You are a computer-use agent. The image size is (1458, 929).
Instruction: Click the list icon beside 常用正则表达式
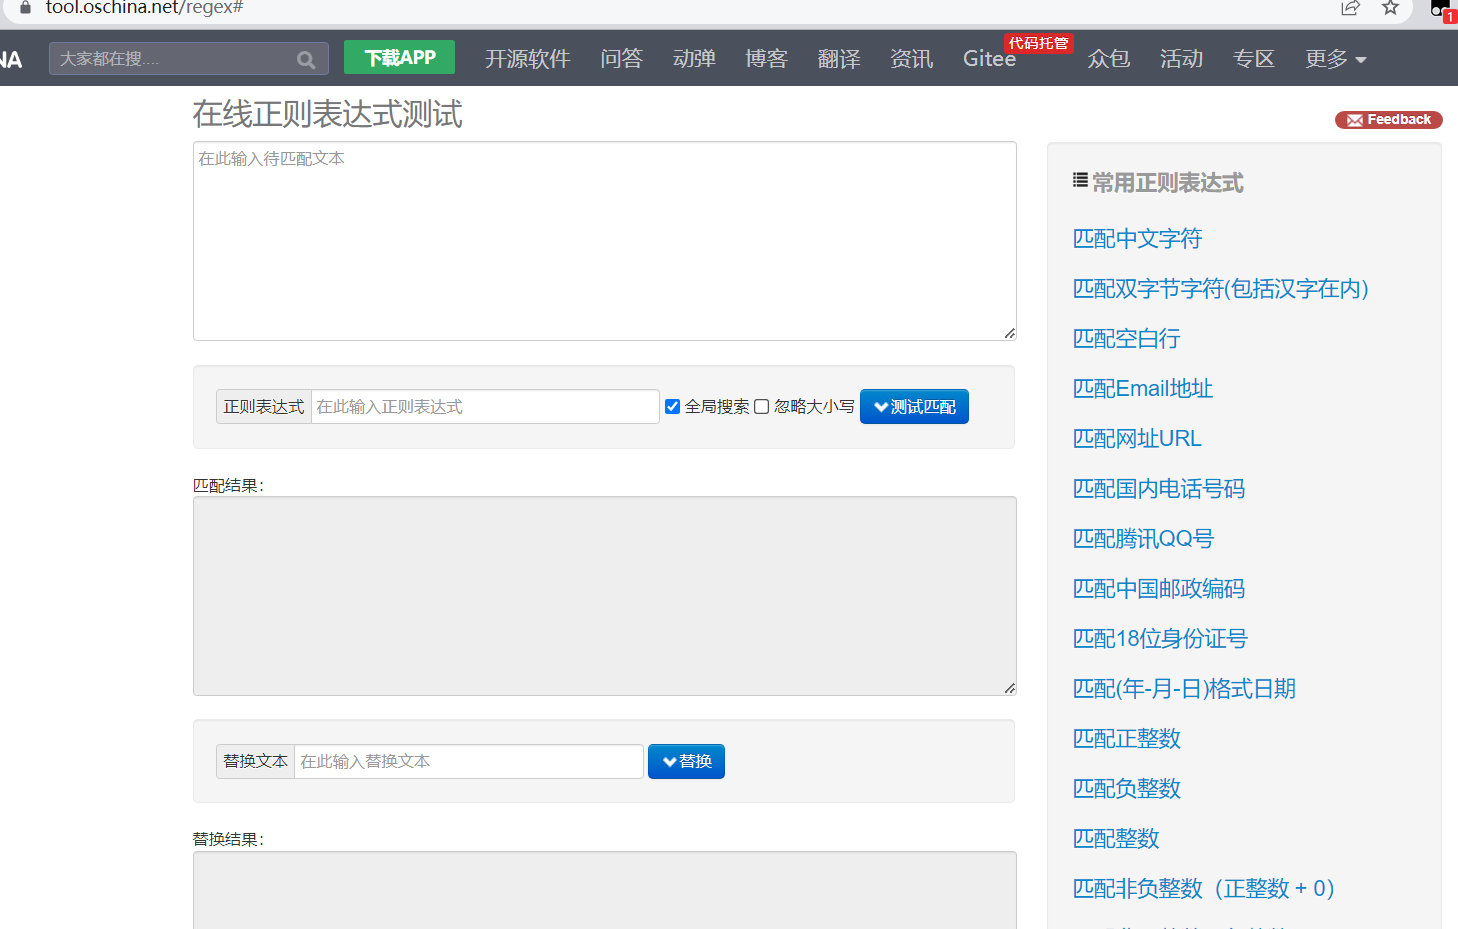tap(1080, 181)
